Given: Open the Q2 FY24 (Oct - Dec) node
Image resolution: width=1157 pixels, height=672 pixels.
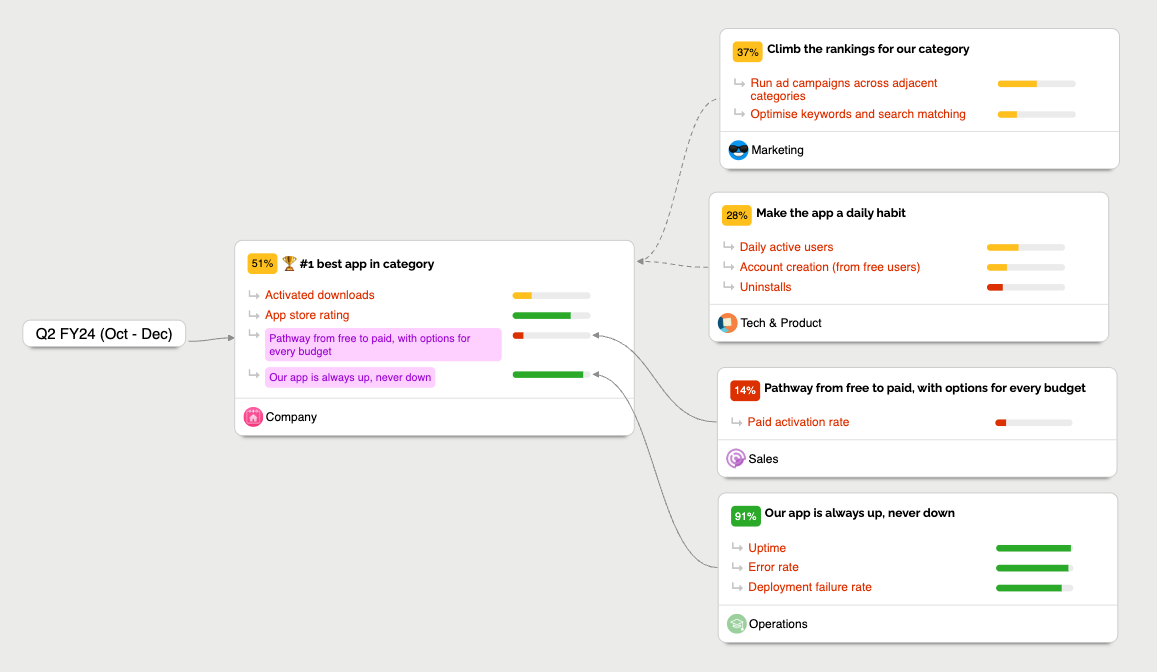Looking at the screenshot, I should (x=104, y=334).
